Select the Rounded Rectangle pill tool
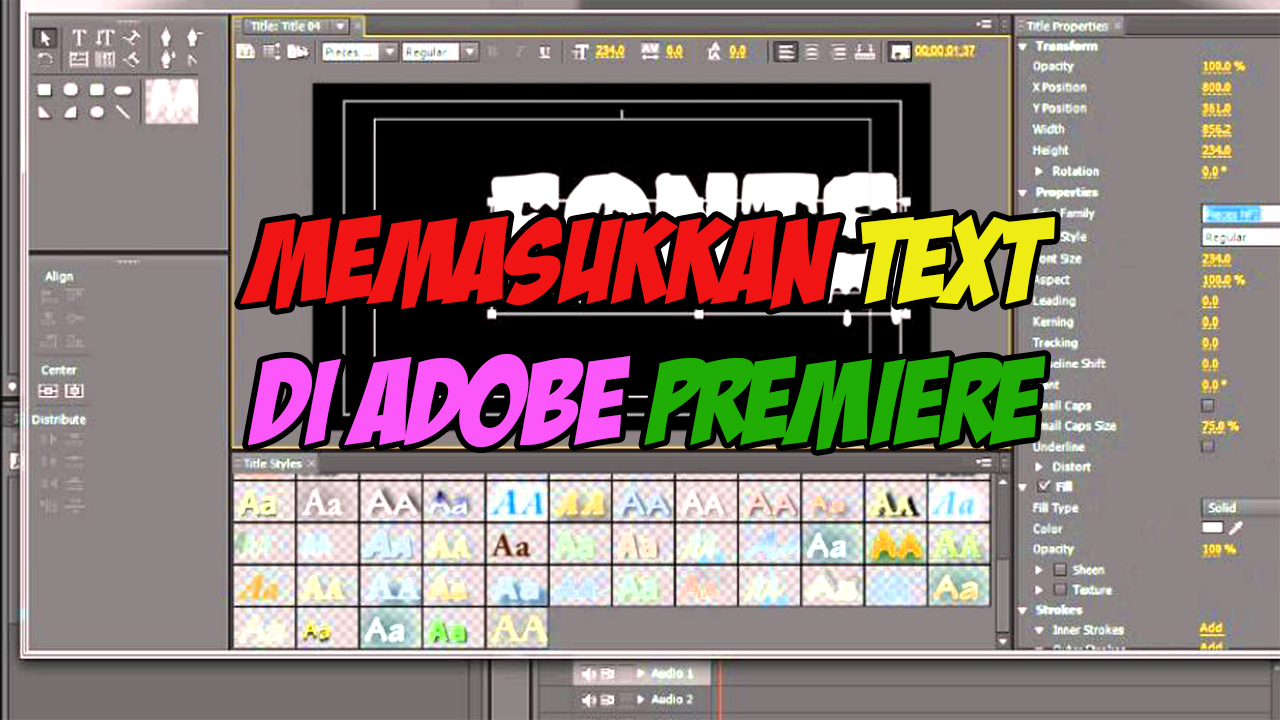1280x720 pixels. 123,90
